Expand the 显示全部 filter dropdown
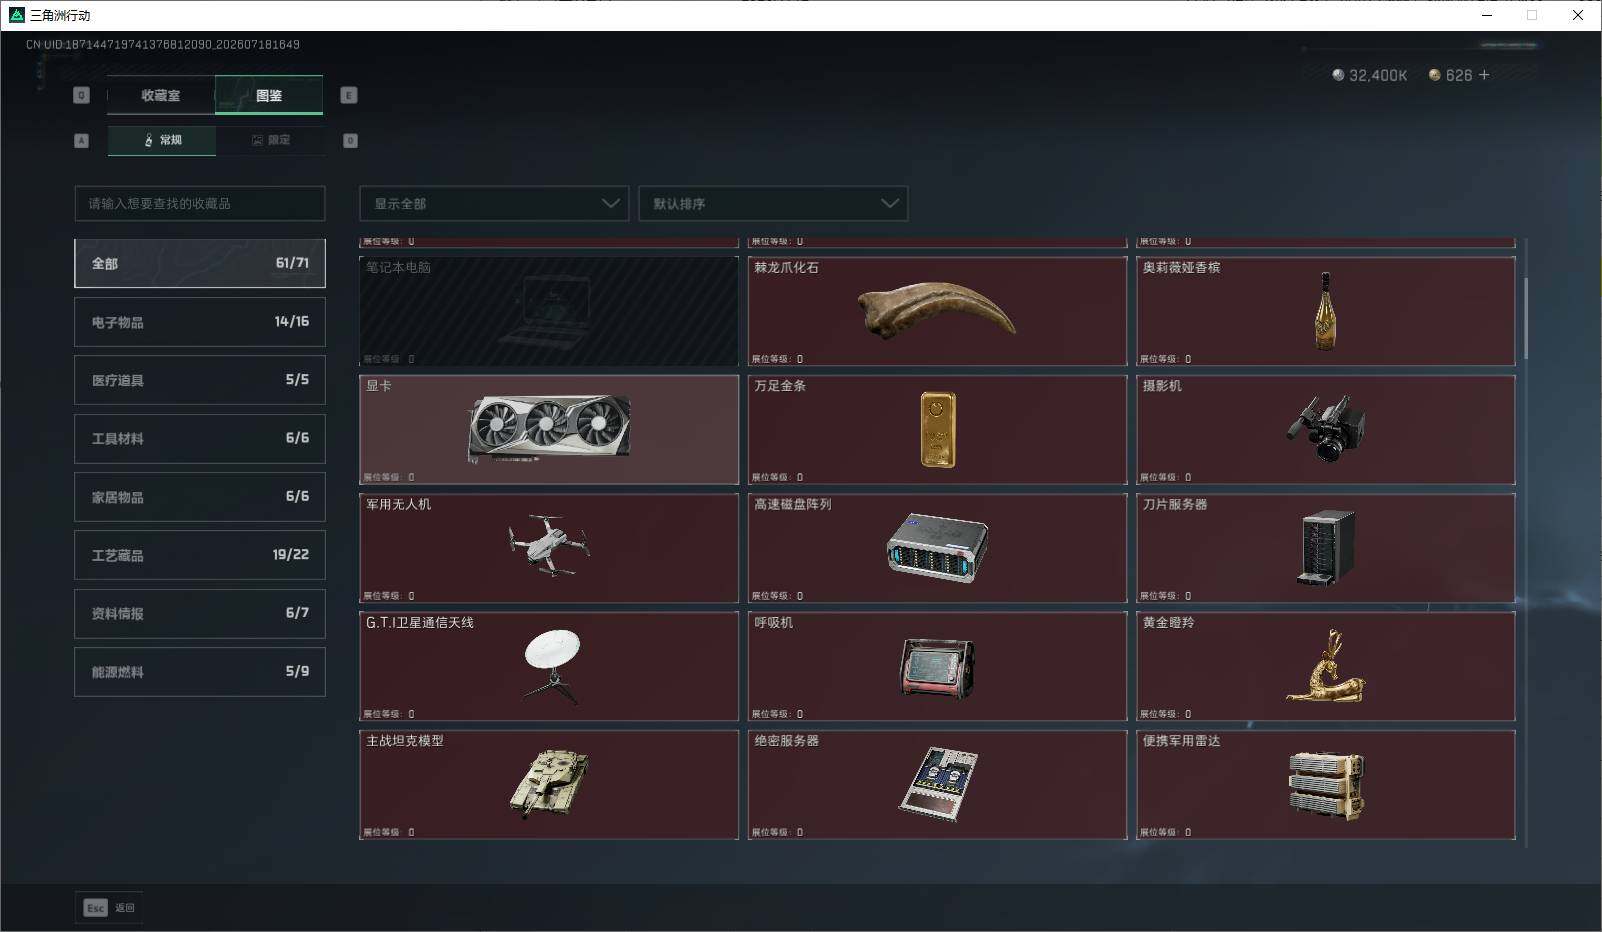The width and height of the screenshot is (1602, 932). 494,203
